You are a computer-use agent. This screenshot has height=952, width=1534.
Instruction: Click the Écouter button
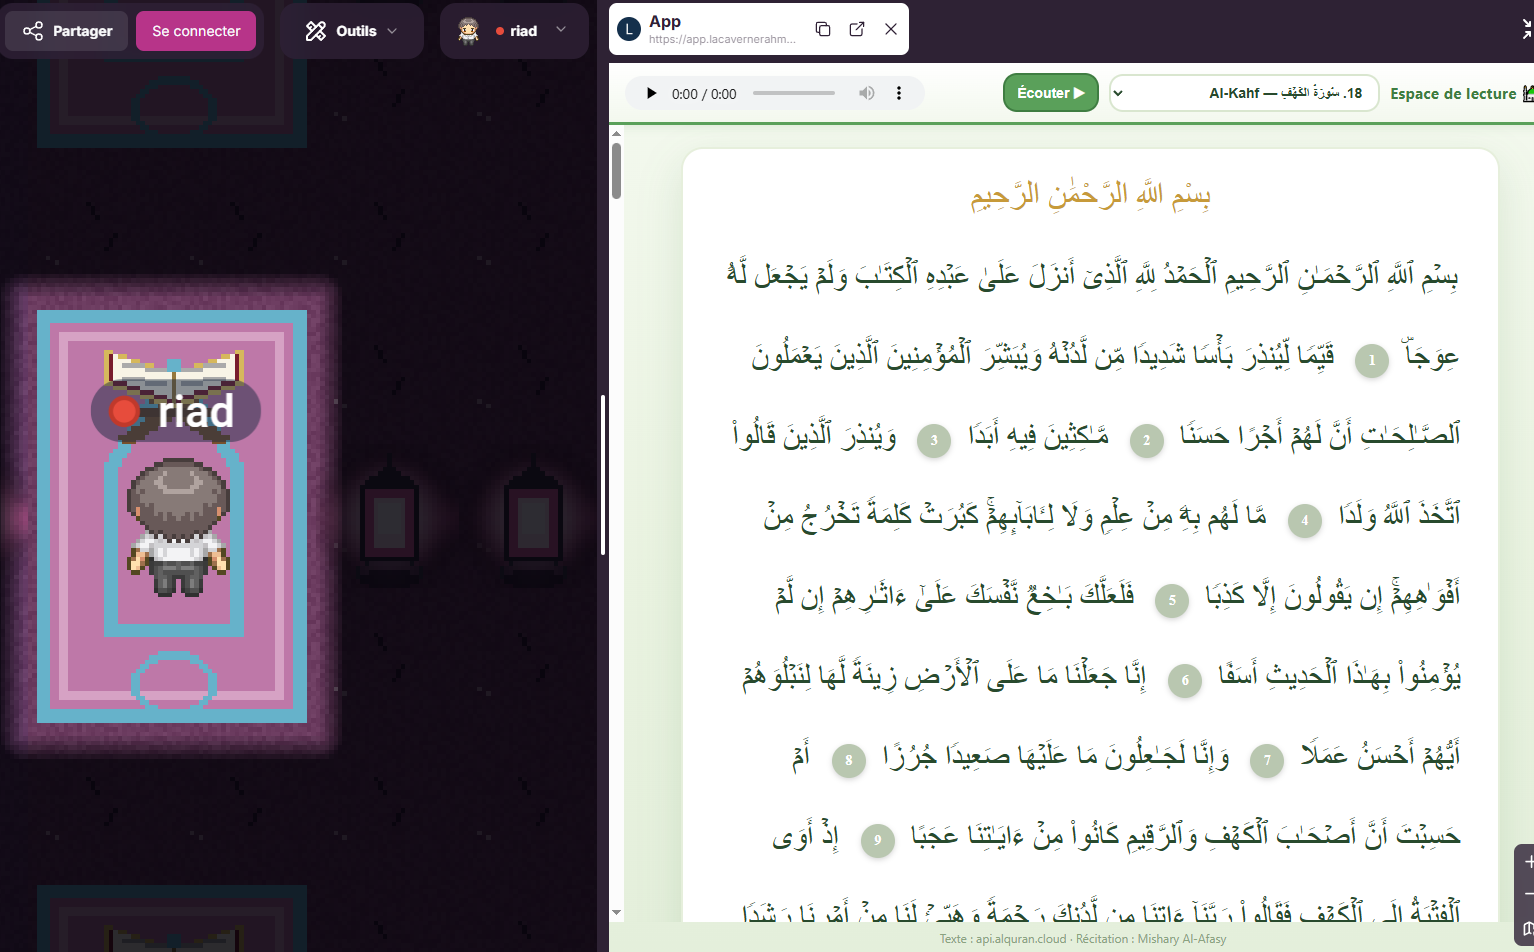click(x=1051, y=93)
